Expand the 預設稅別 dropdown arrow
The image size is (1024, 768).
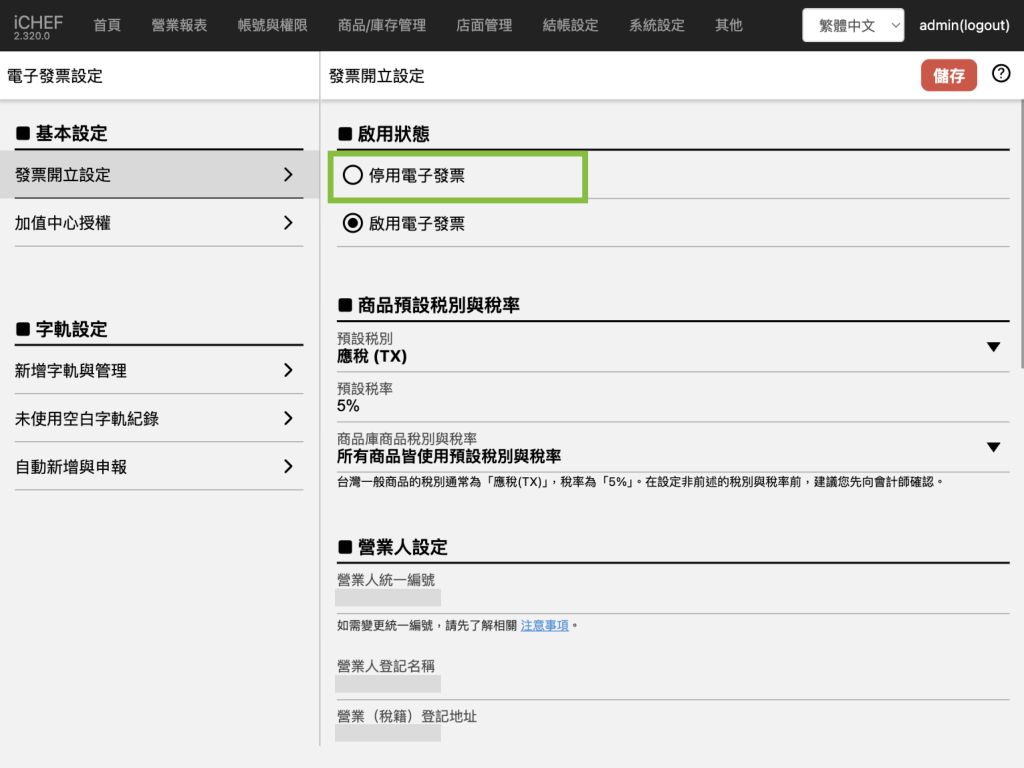993,347
